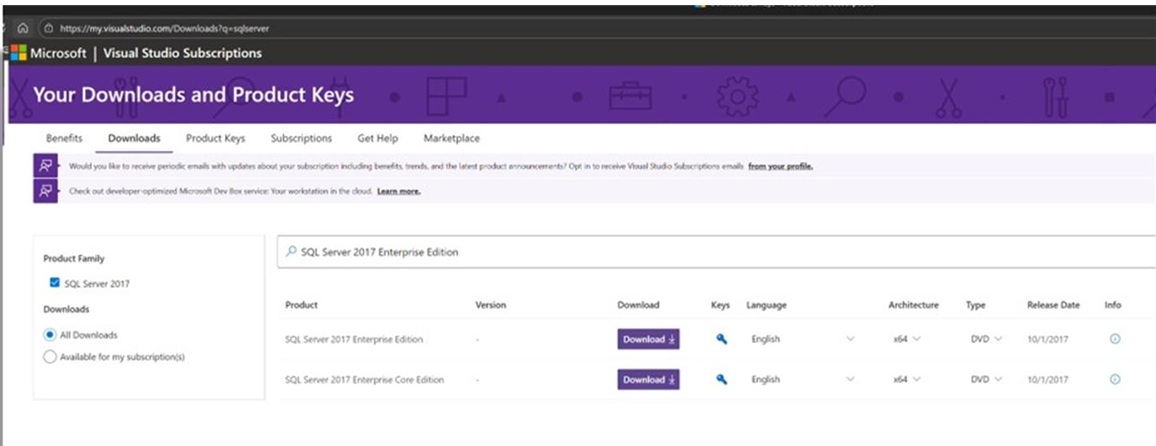Open Architecture x64 dropdown for Enterprise Core Edition
Image resolution: width=1156 pixels, height=446 pixels.
pos(906,380)
